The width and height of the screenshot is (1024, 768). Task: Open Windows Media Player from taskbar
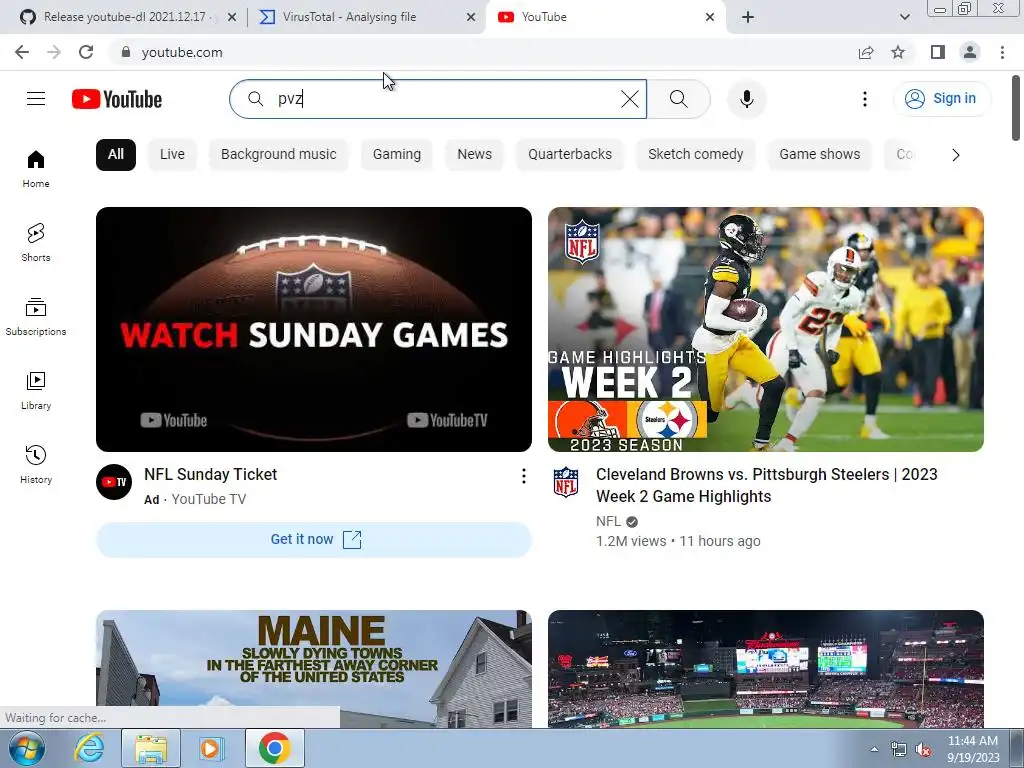212,748
